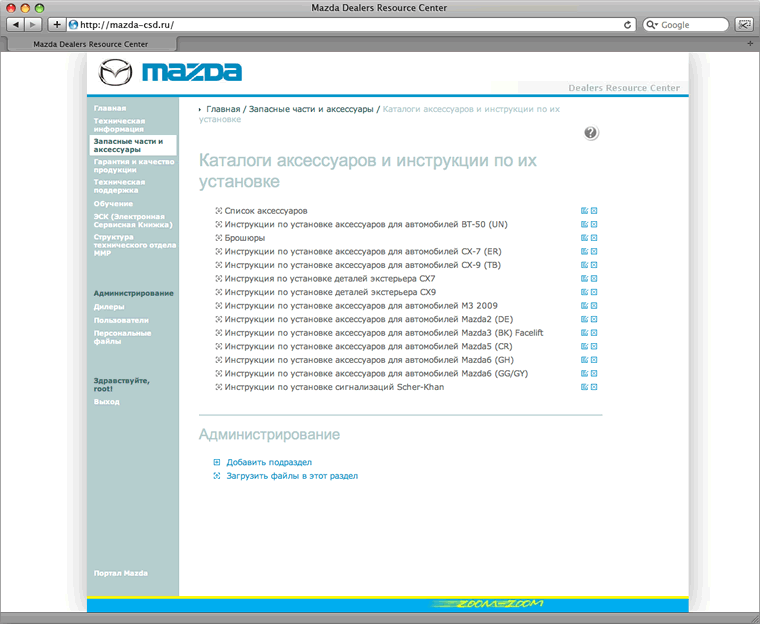The width and height of the screenshot is (760, 624).
Task: Click delete icon for Mazda5 (CR) row
Action: point(594,346)
